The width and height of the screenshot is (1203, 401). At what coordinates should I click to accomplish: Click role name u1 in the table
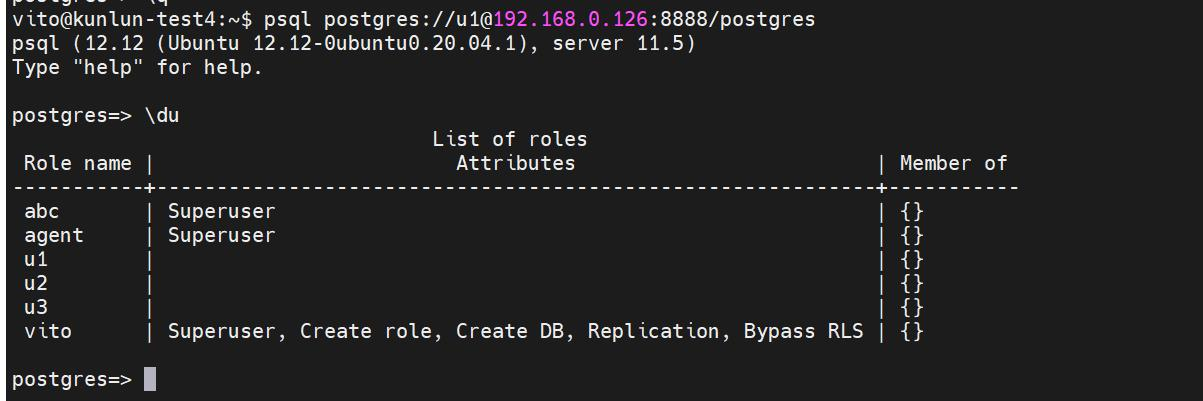(36, 260)
